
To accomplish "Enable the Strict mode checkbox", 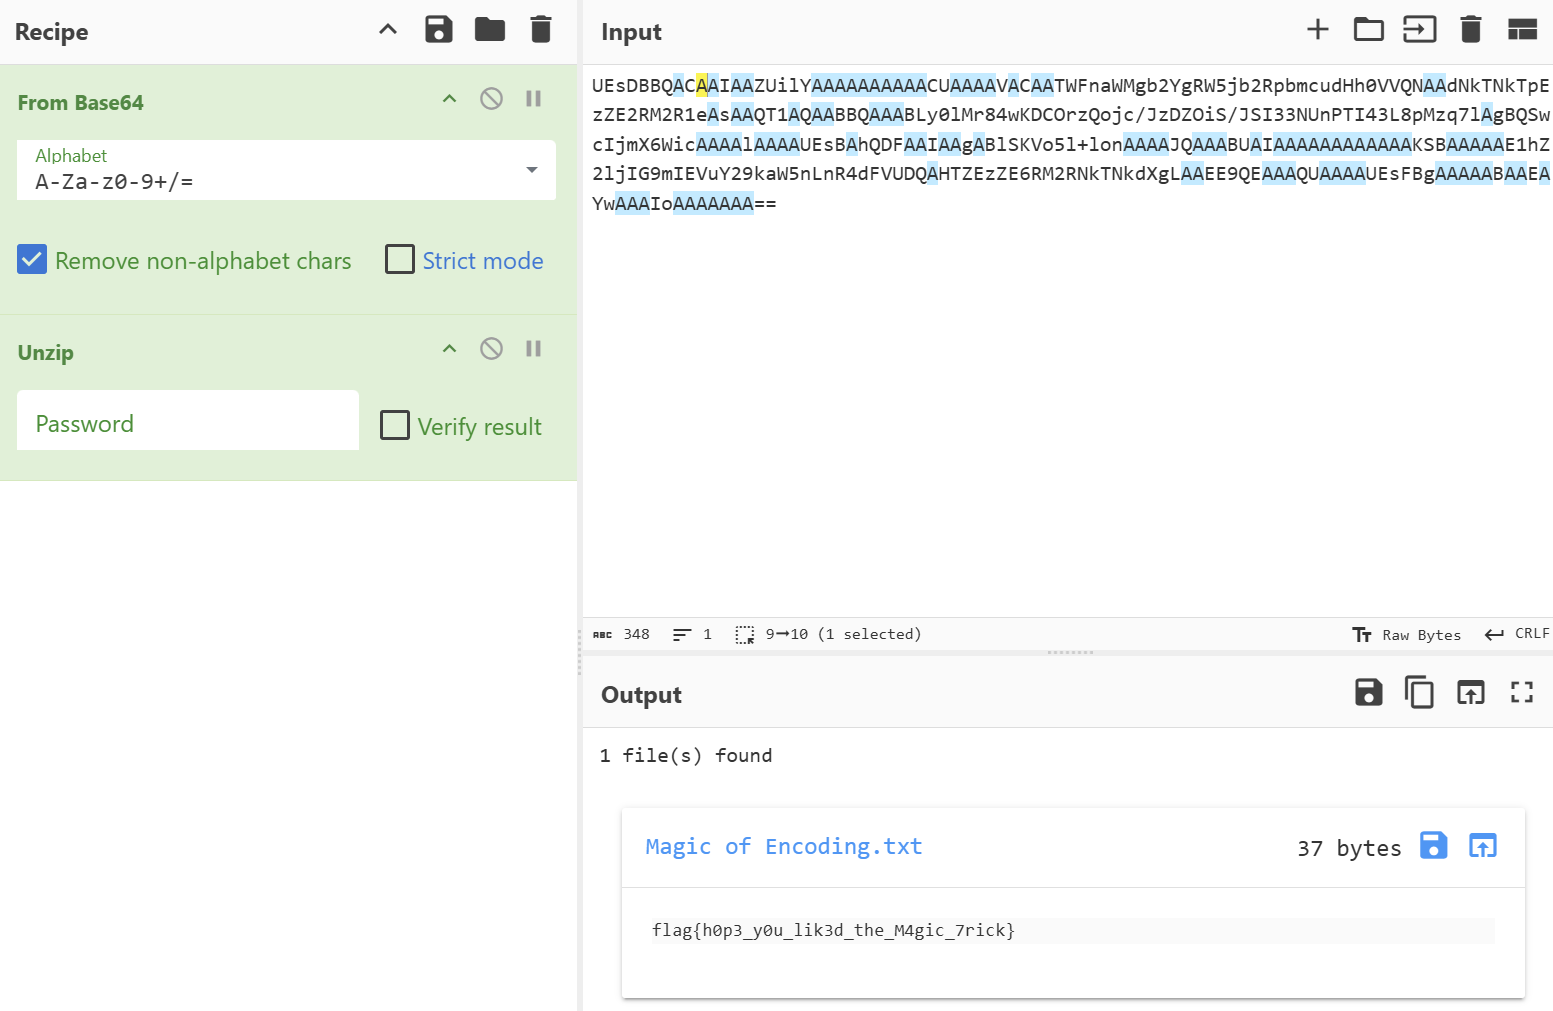I will [x=400, y=260].
